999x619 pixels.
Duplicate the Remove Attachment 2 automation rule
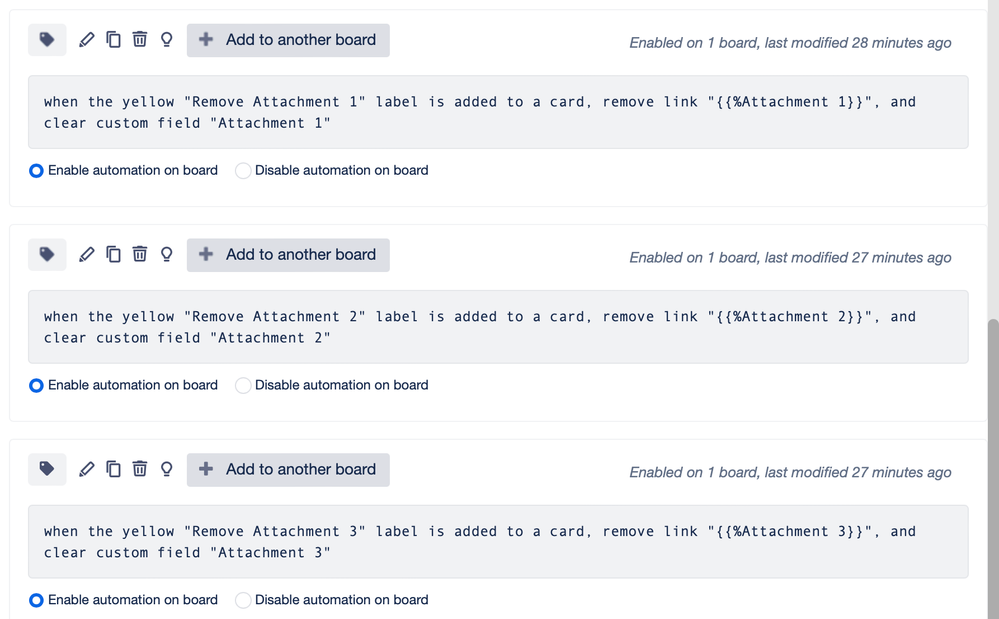[113, 255]
